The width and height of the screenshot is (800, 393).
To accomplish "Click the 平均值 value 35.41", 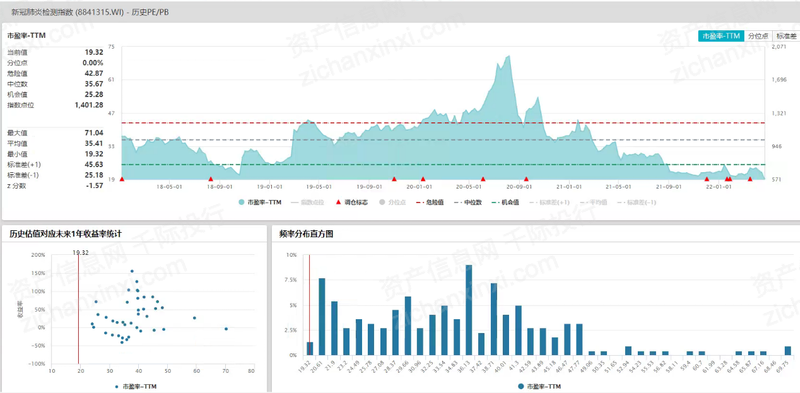I will pyautogui.click(x=94, y=143).
